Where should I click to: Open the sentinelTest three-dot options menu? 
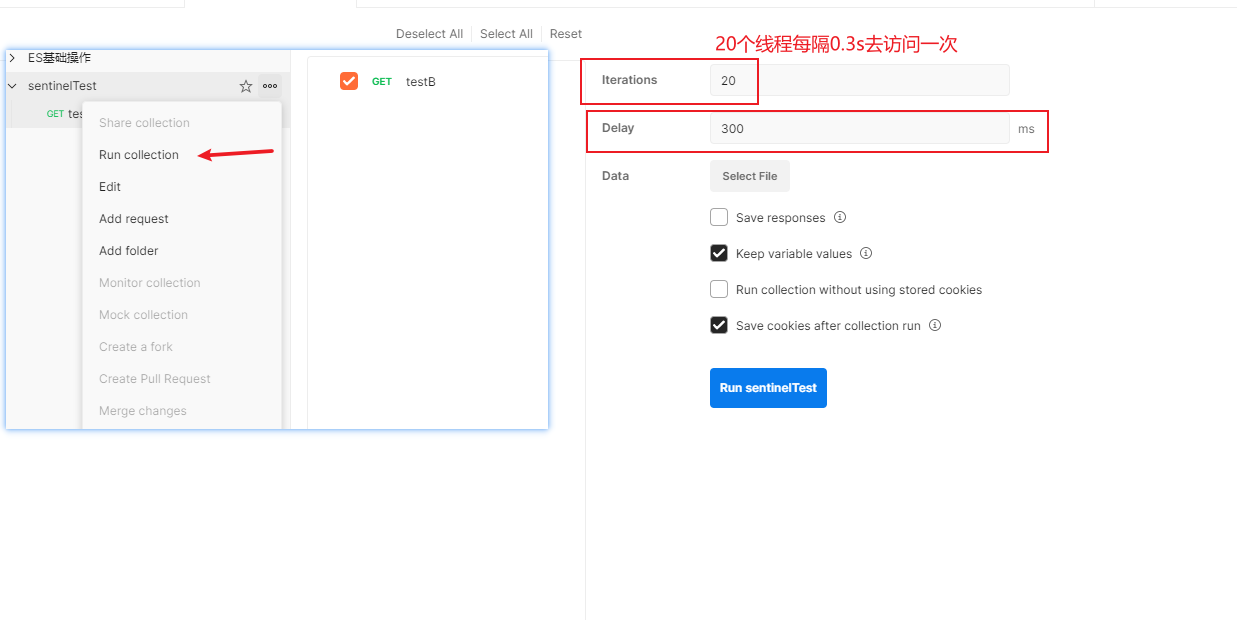point(270,86)
